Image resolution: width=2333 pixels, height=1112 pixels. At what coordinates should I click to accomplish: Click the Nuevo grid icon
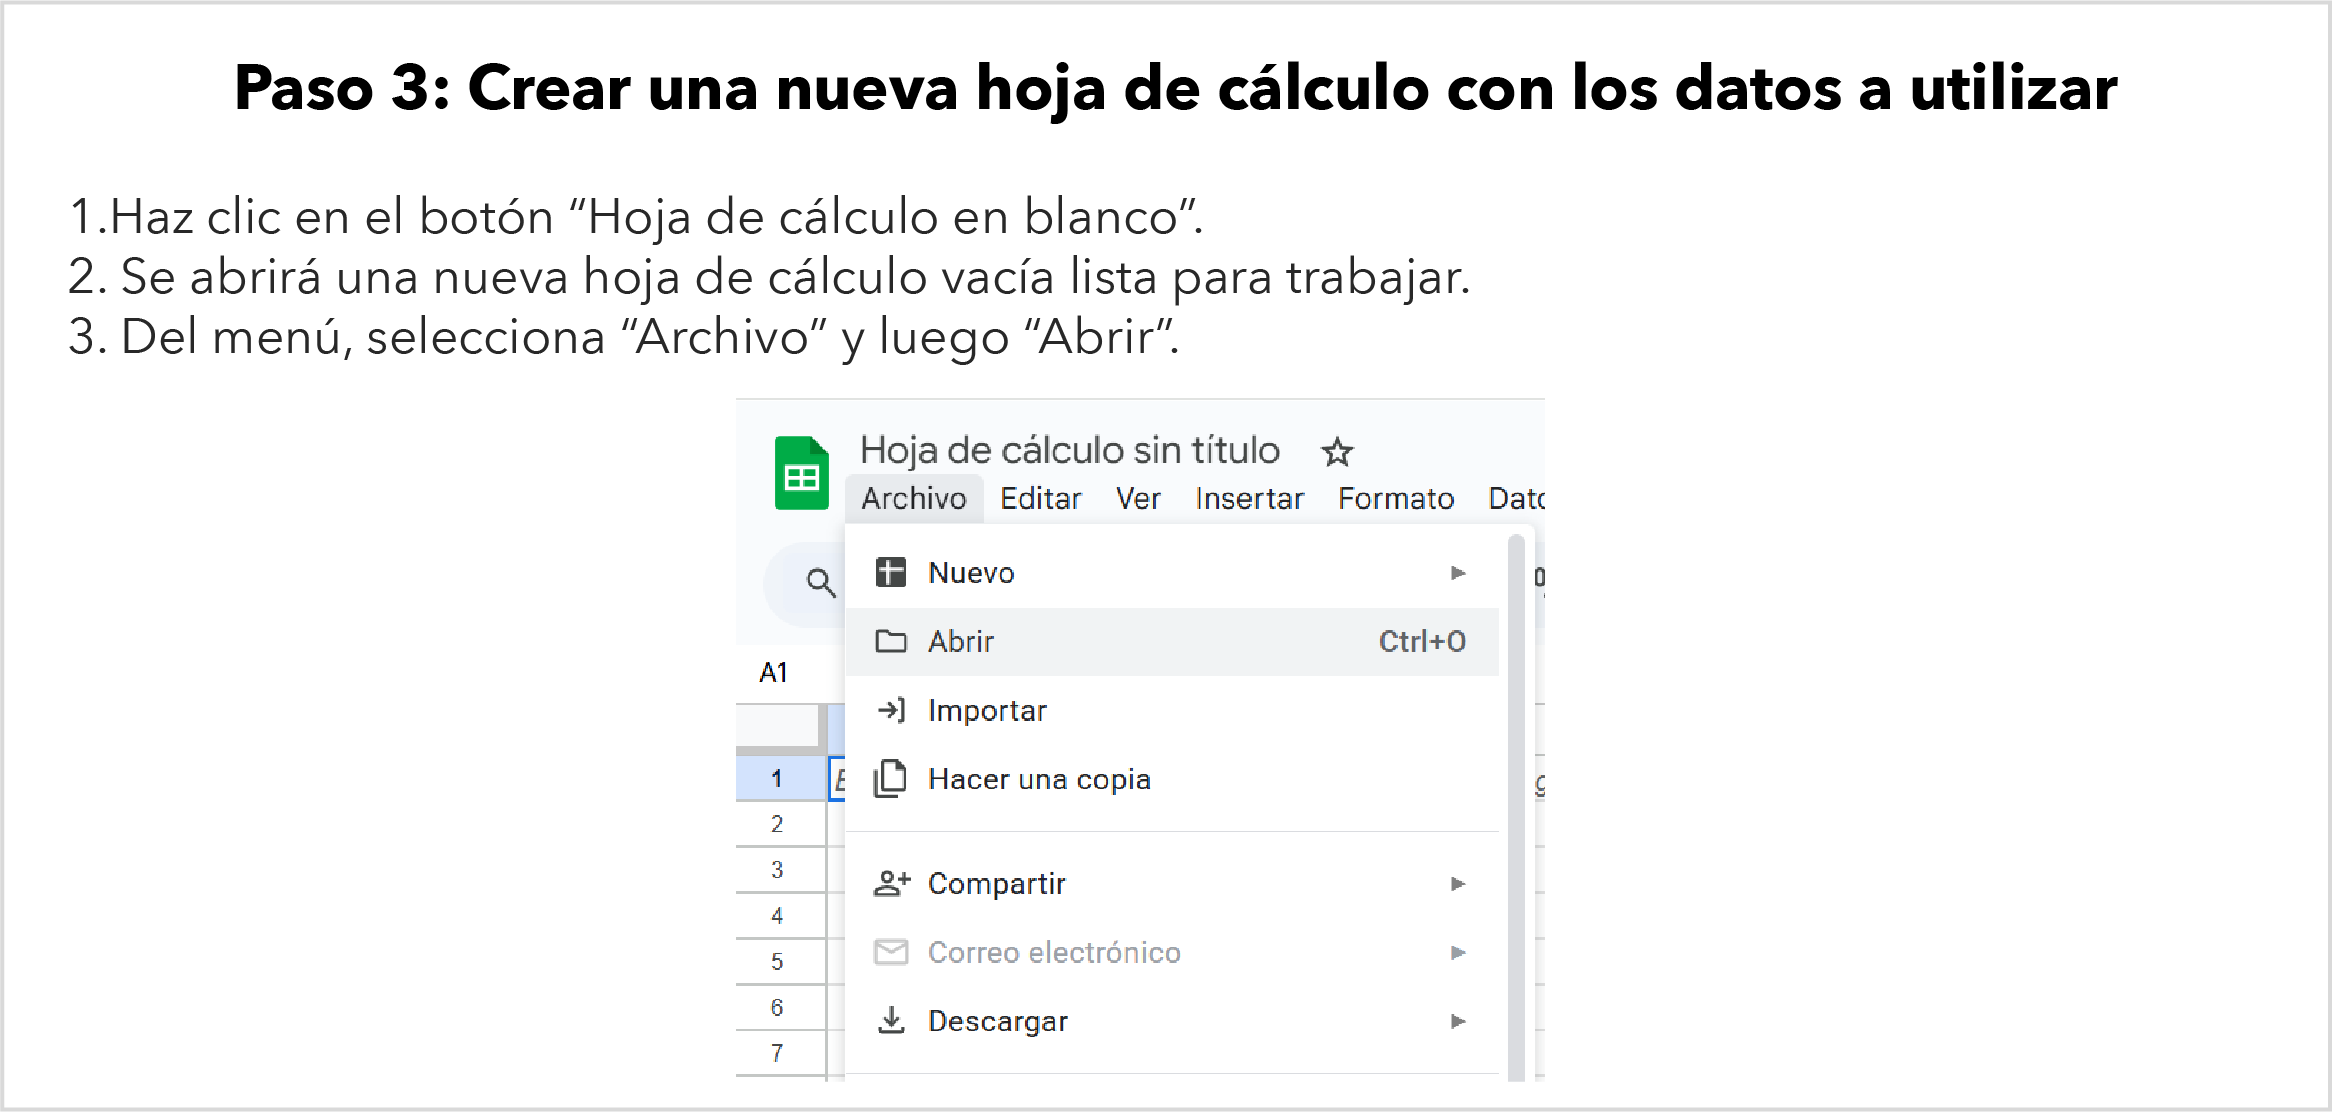(x=890, y=573)
